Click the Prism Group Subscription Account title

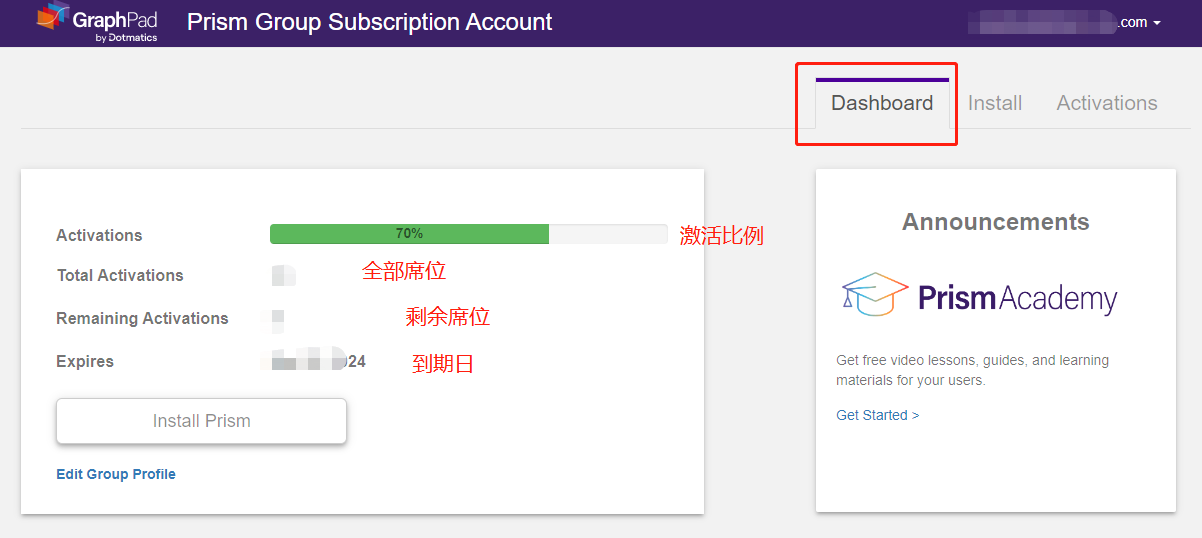coord(369,22)
